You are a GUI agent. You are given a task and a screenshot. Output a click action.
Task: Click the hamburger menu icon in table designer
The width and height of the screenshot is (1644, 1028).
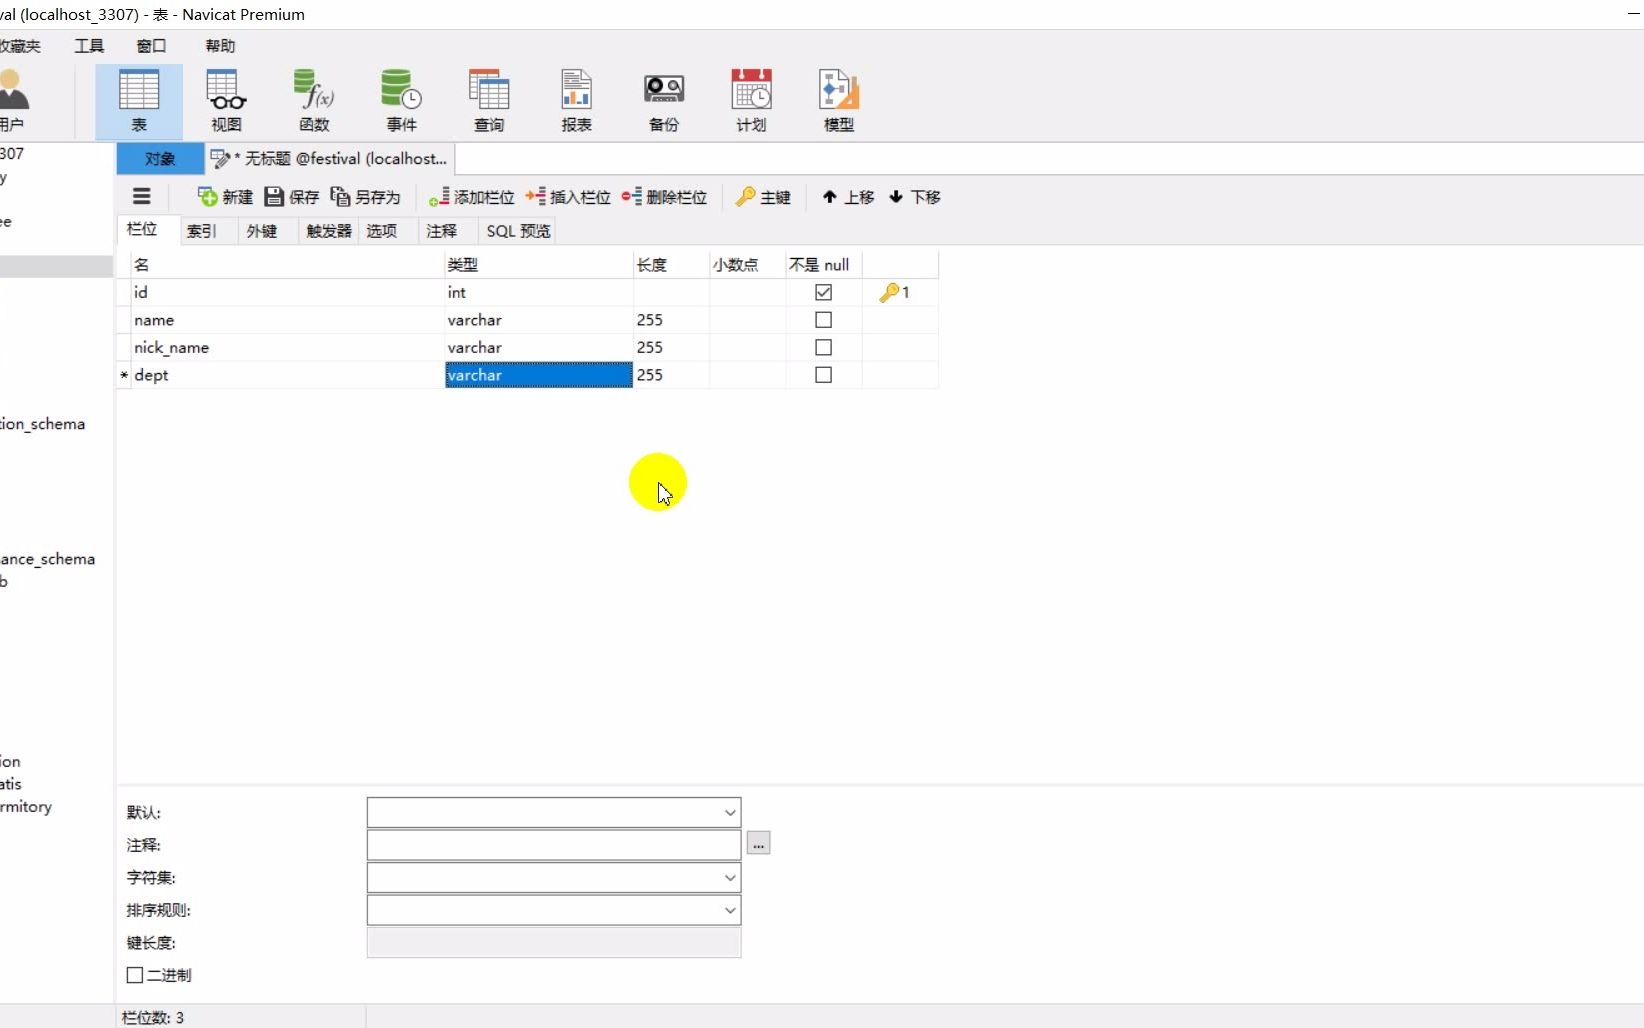142,197
